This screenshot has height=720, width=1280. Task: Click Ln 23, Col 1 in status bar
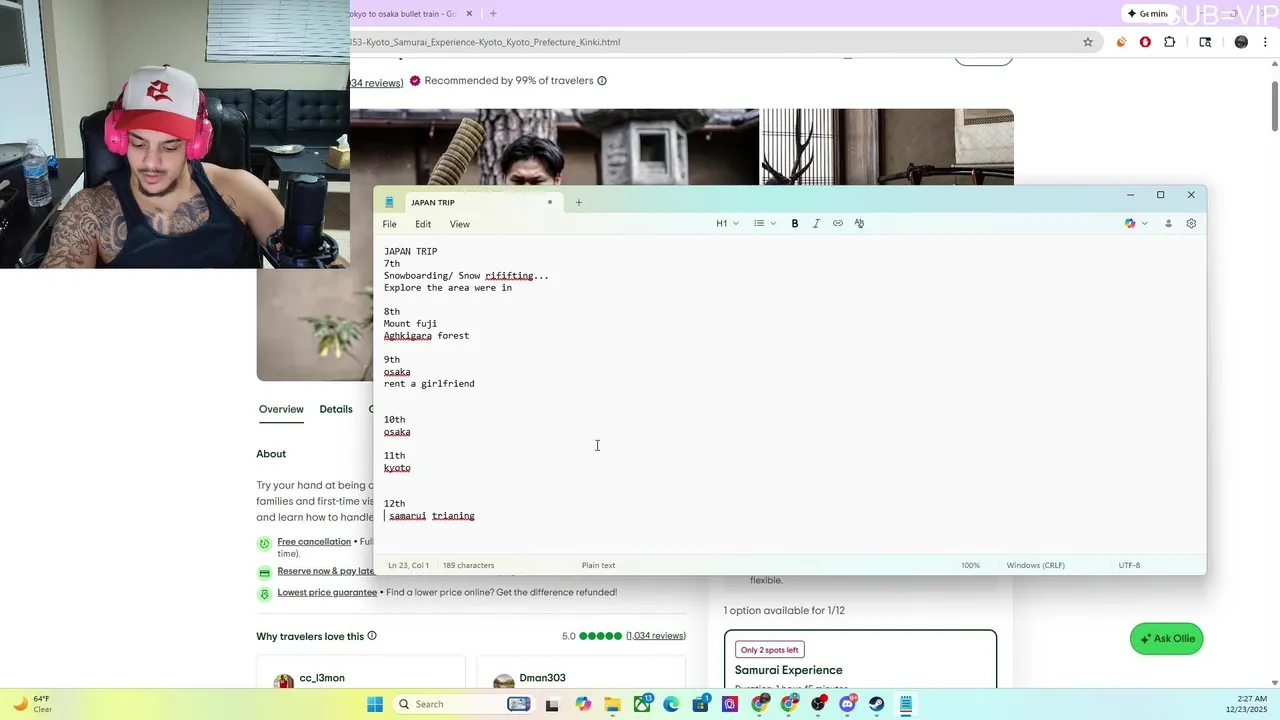click(x=408, y=565)
